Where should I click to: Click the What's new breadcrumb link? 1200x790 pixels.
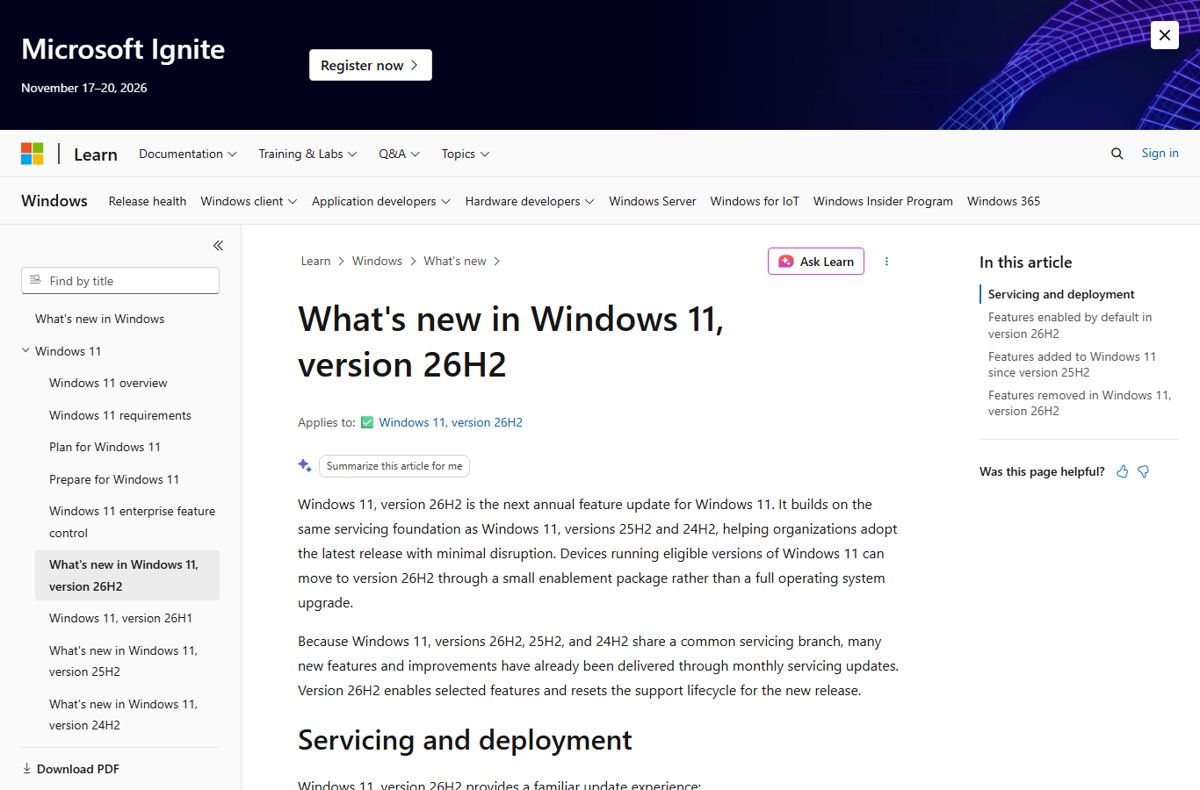point(455,261)
